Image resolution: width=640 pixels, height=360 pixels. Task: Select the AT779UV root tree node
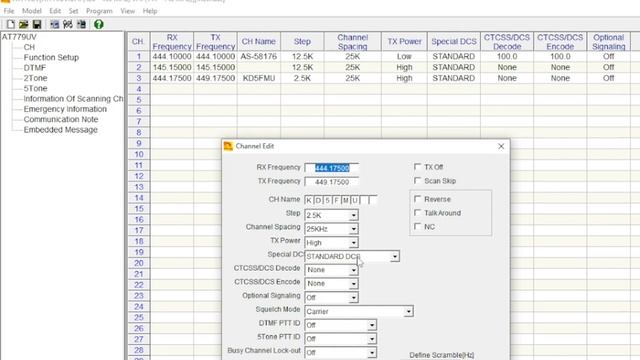coord(19,37)
